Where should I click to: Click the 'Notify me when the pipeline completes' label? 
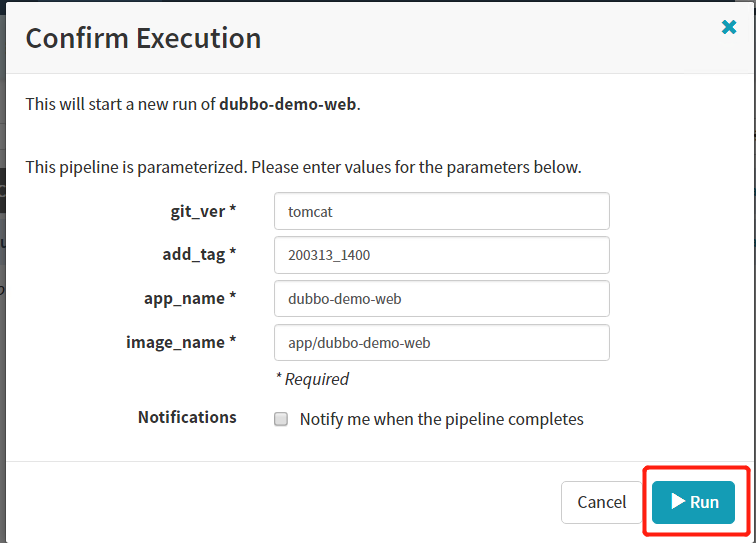point(441,419)
